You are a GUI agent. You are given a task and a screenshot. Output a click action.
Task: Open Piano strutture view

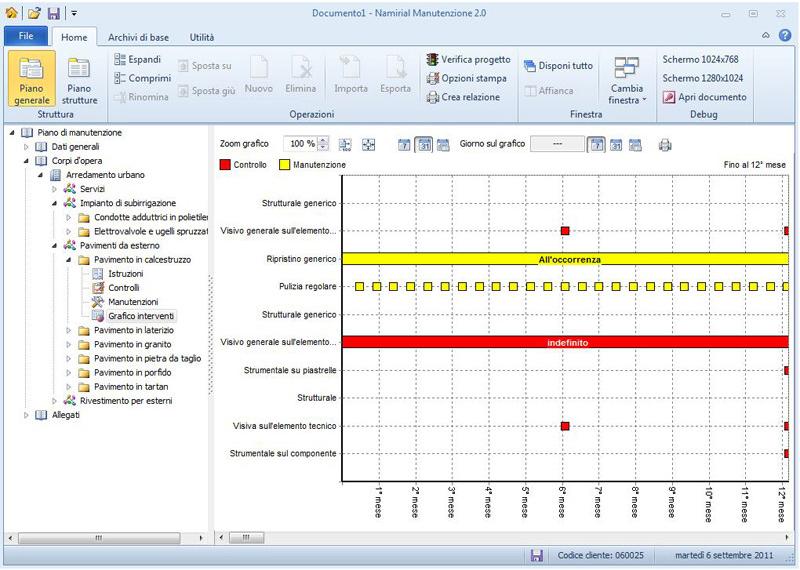[80, 80]
